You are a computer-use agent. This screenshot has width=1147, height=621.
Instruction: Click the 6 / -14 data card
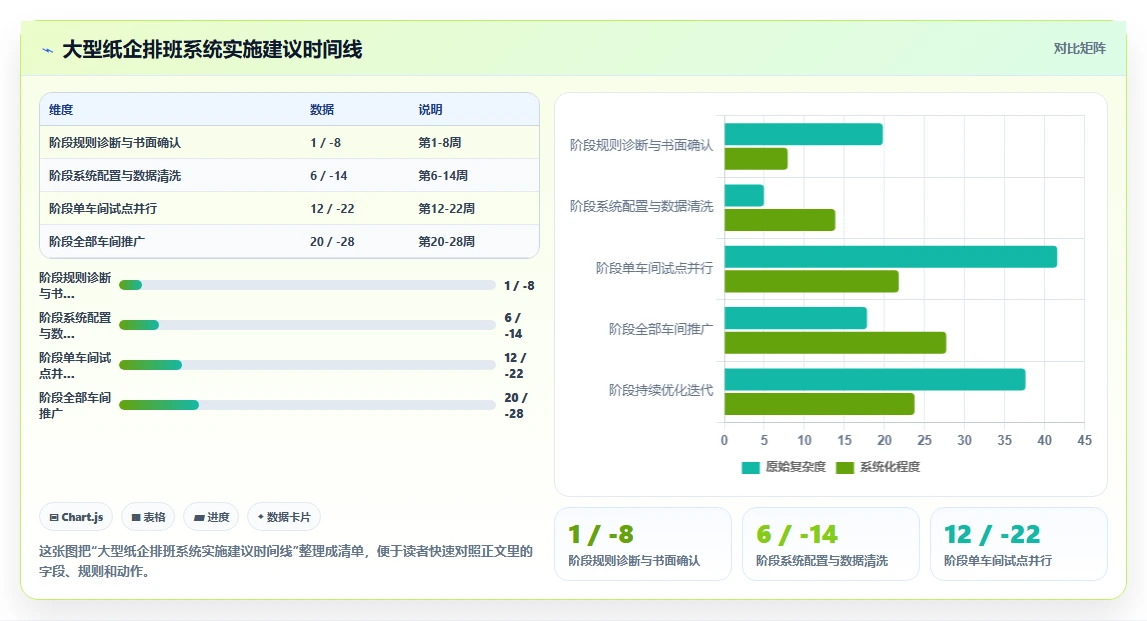point(830,544)
